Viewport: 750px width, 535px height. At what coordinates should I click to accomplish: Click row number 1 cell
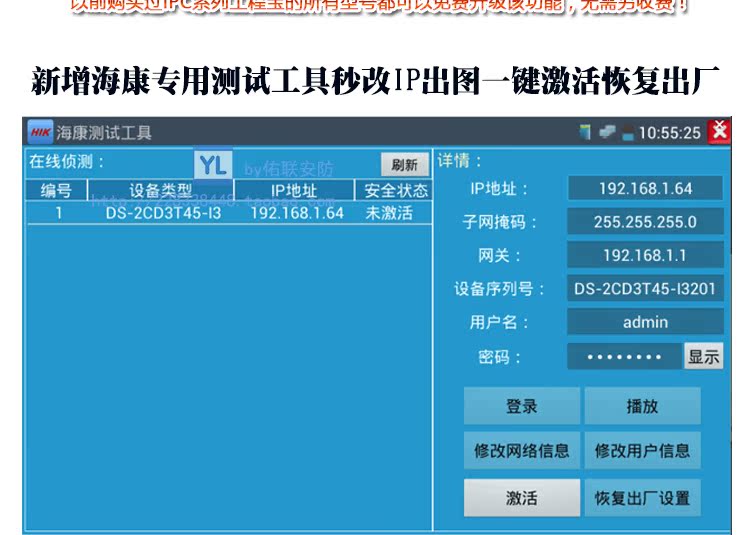click(x=58, y=213)
